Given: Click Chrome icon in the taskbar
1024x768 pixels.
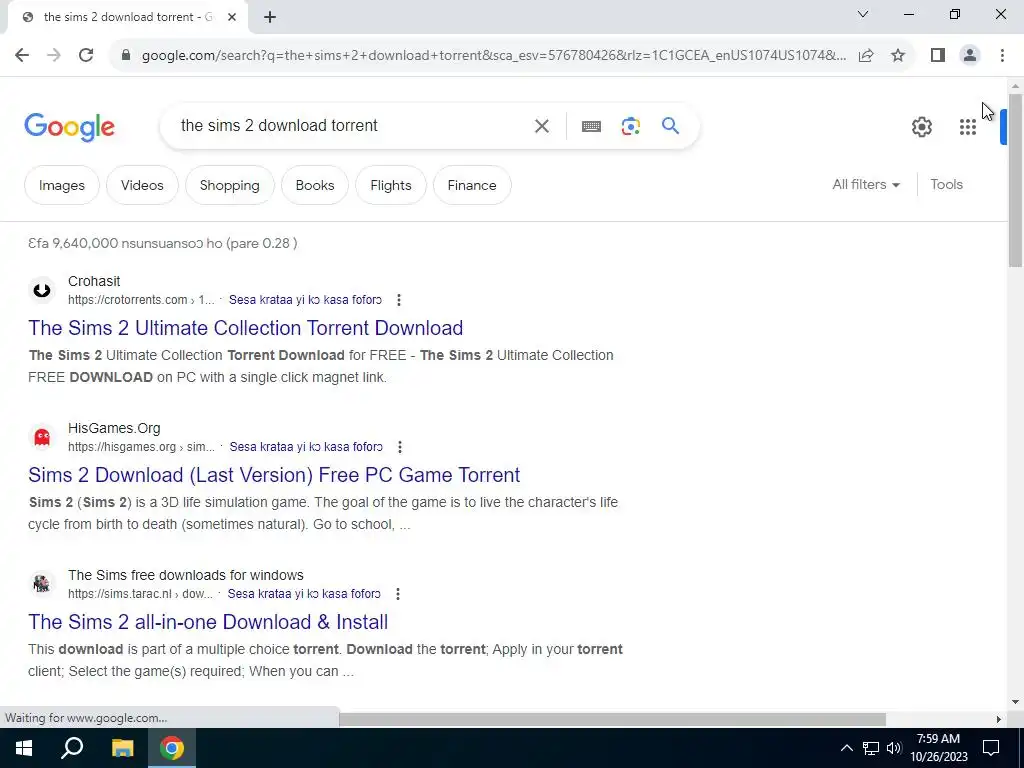Looking at the screenshot, I should (172, 748).
